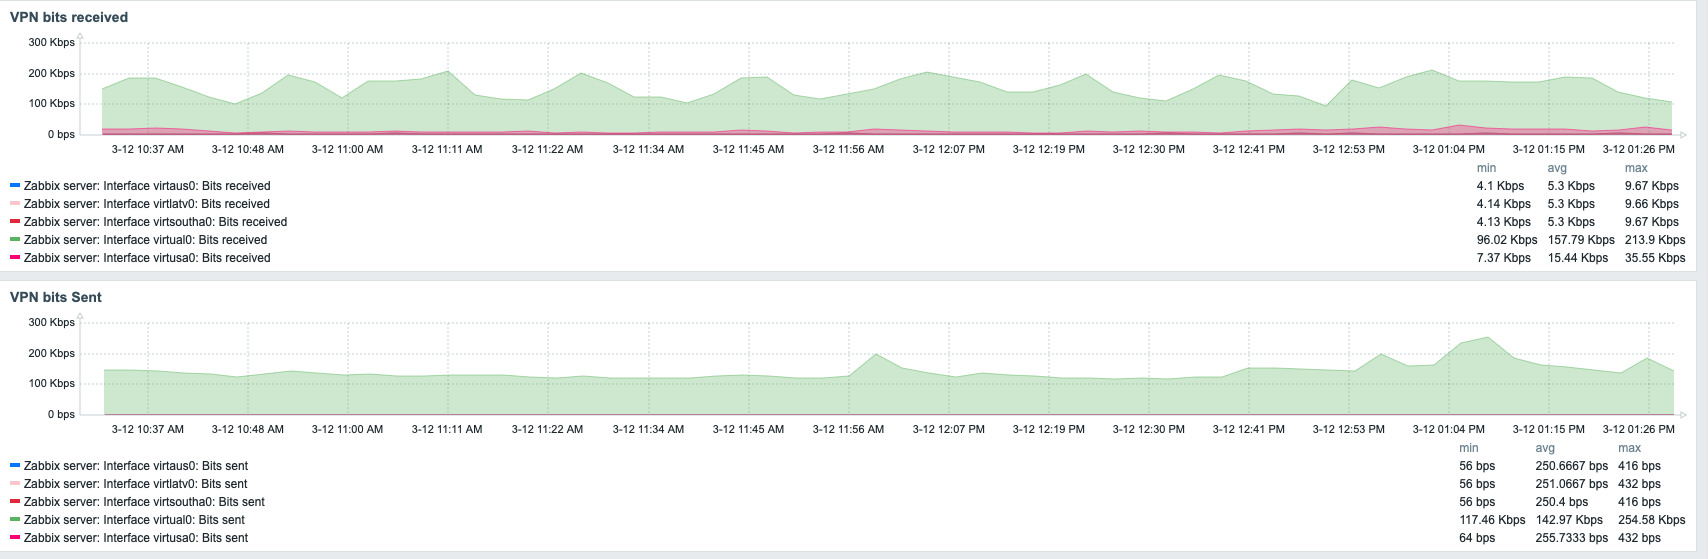Click legend 'Interface virtaus0: Bits sent'
Screen dimensions: 1708x559
(136, 466)
